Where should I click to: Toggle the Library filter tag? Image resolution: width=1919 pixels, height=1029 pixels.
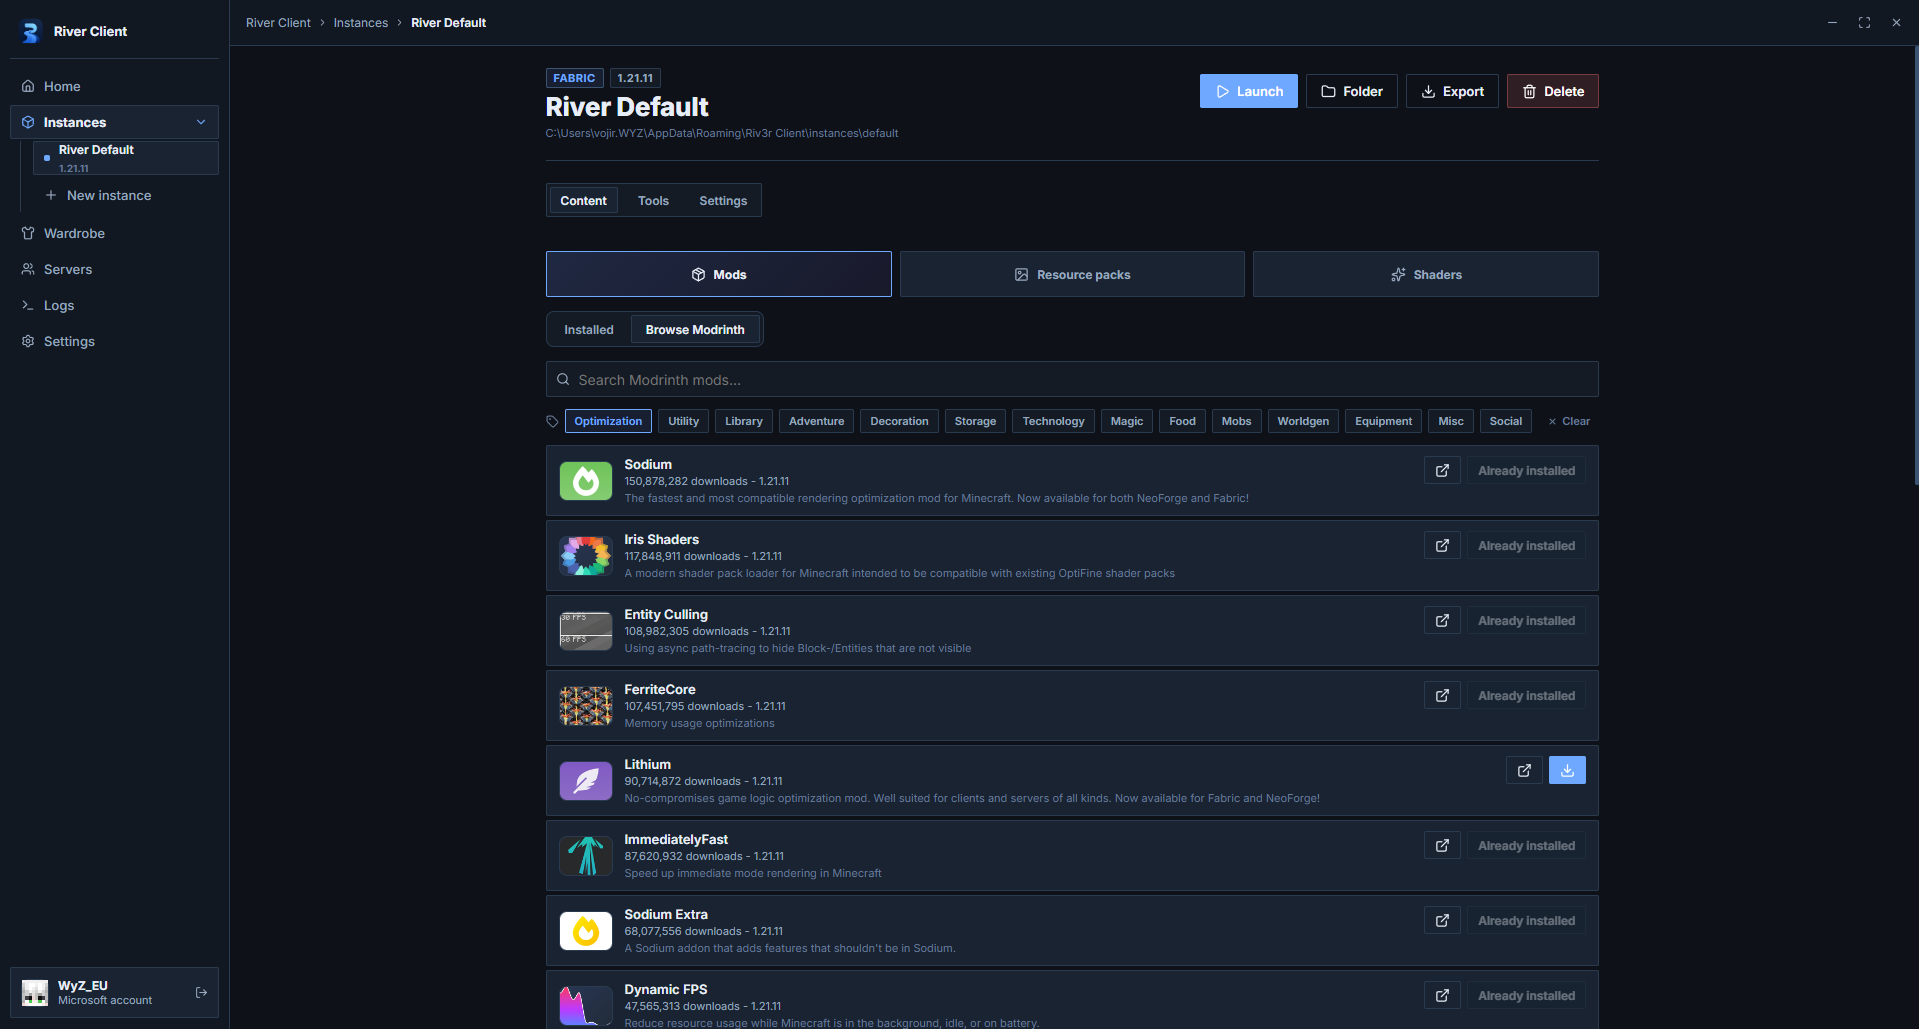pyautogui.click(x=744, y=421)
